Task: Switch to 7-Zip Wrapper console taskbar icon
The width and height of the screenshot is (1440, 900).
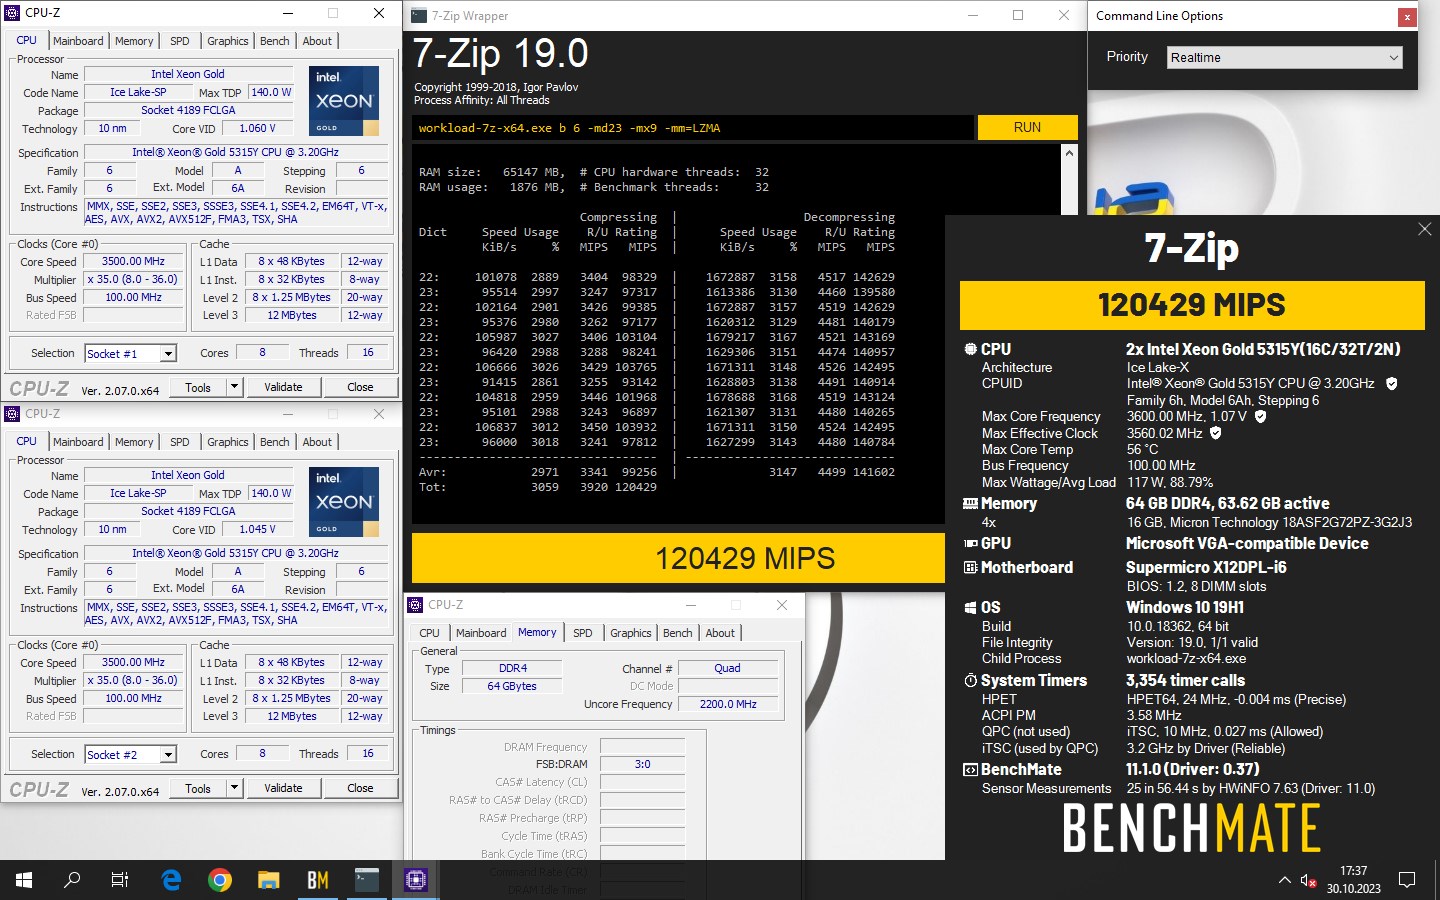Action: pos(367,880)
